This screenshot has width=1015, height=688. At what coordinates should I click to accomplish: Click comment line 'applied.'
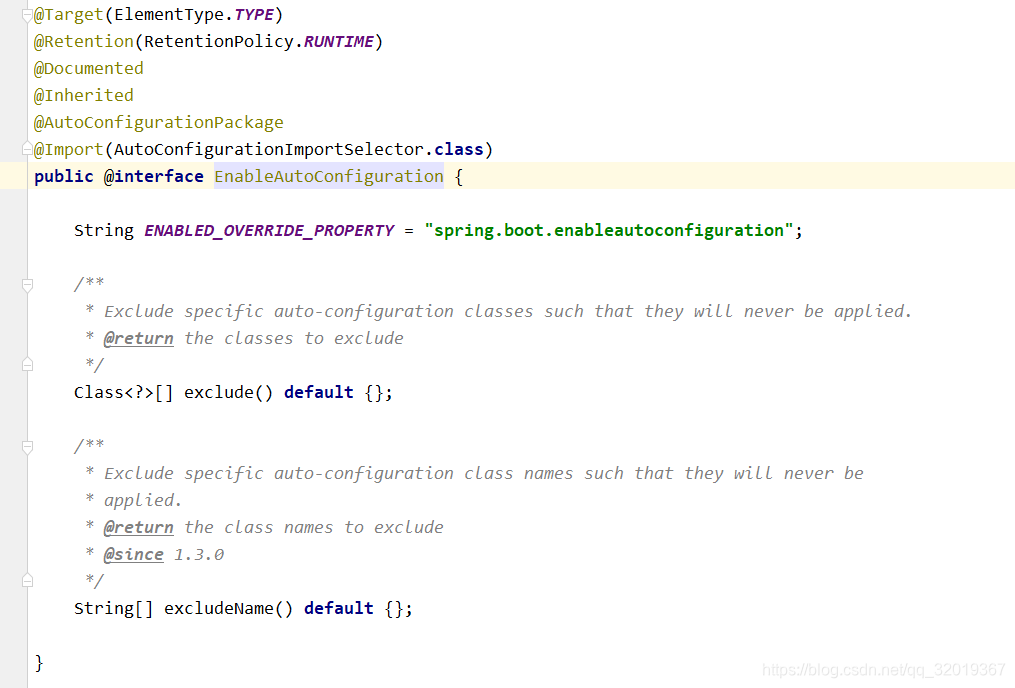point(143,500)
